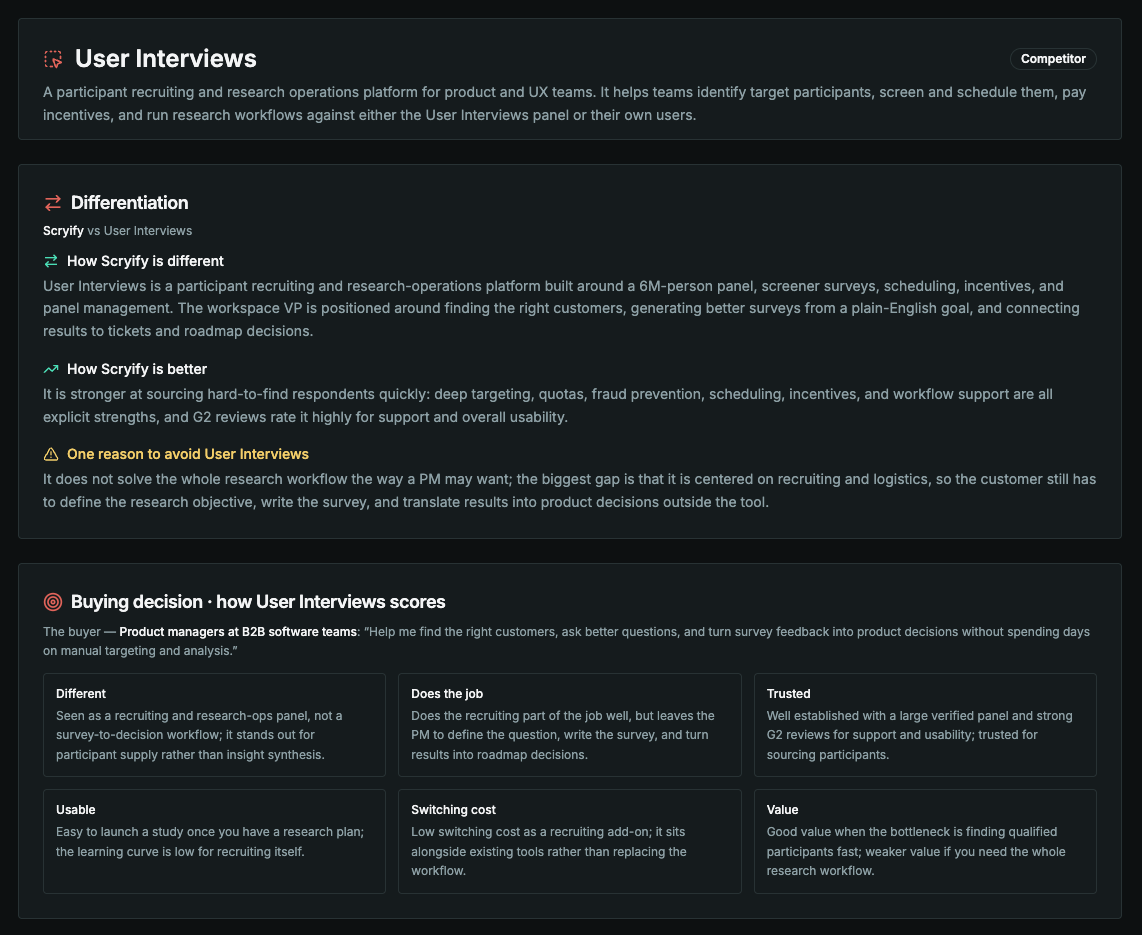Click the green trending-up arrow icon
Viewport: 1142px width, 935px height.
[x=51, y=369]
